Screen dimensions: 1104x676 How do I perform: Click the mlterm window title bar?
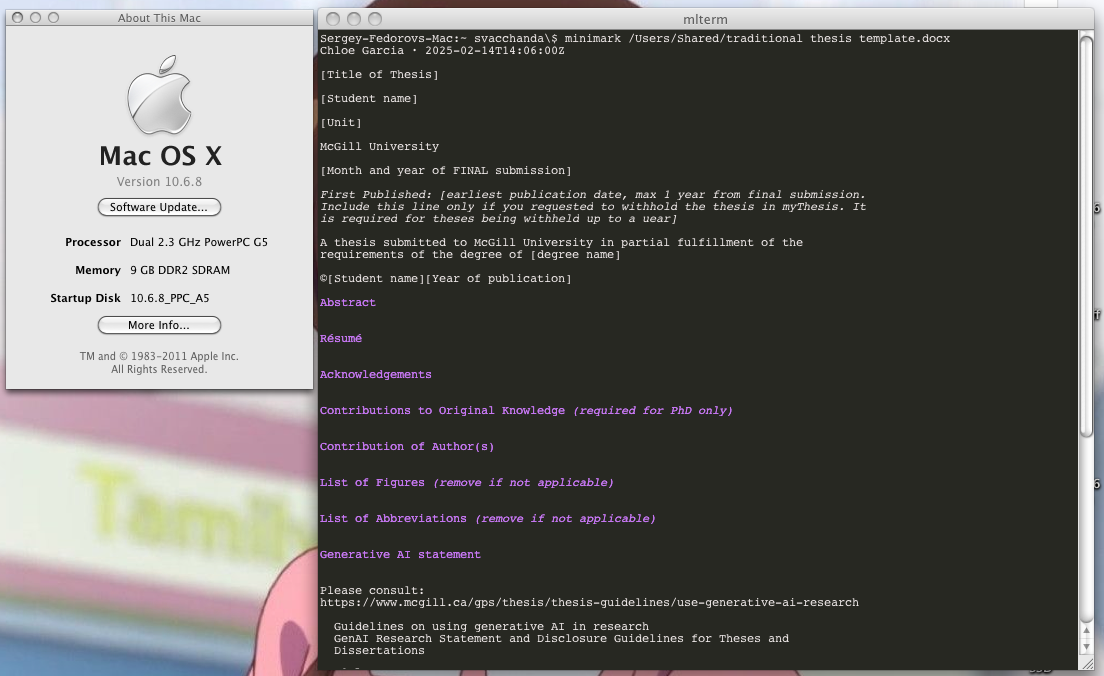click(x=705, y=19)
